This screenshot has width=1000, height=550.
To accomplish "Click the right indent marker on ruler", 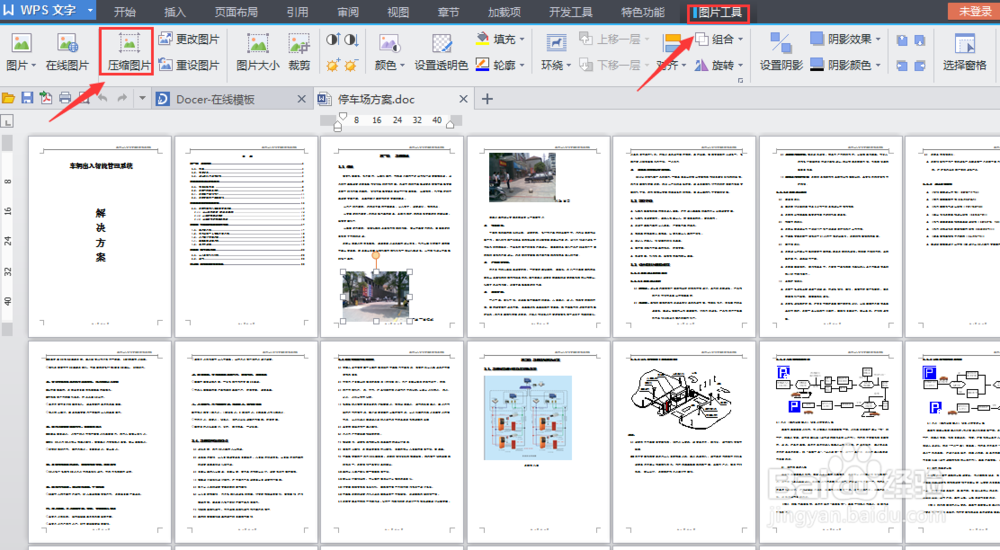I will (x=451, y=124).
